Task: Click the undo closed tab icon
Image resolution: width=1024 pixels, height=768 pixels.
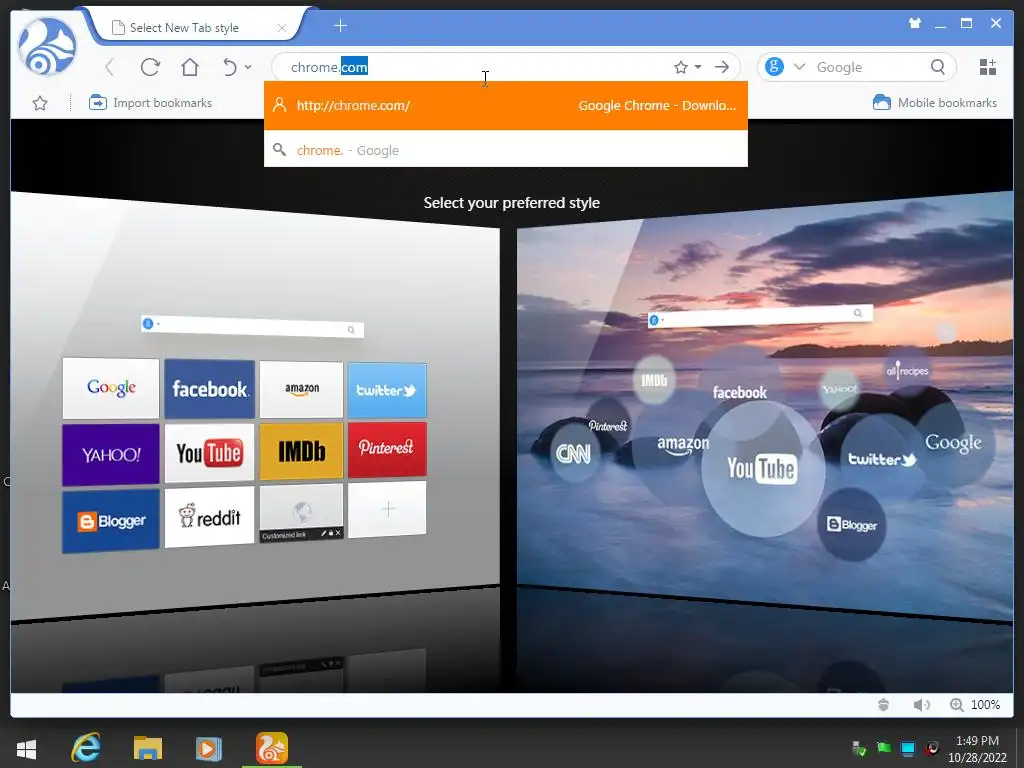Action: pos(230,67)
